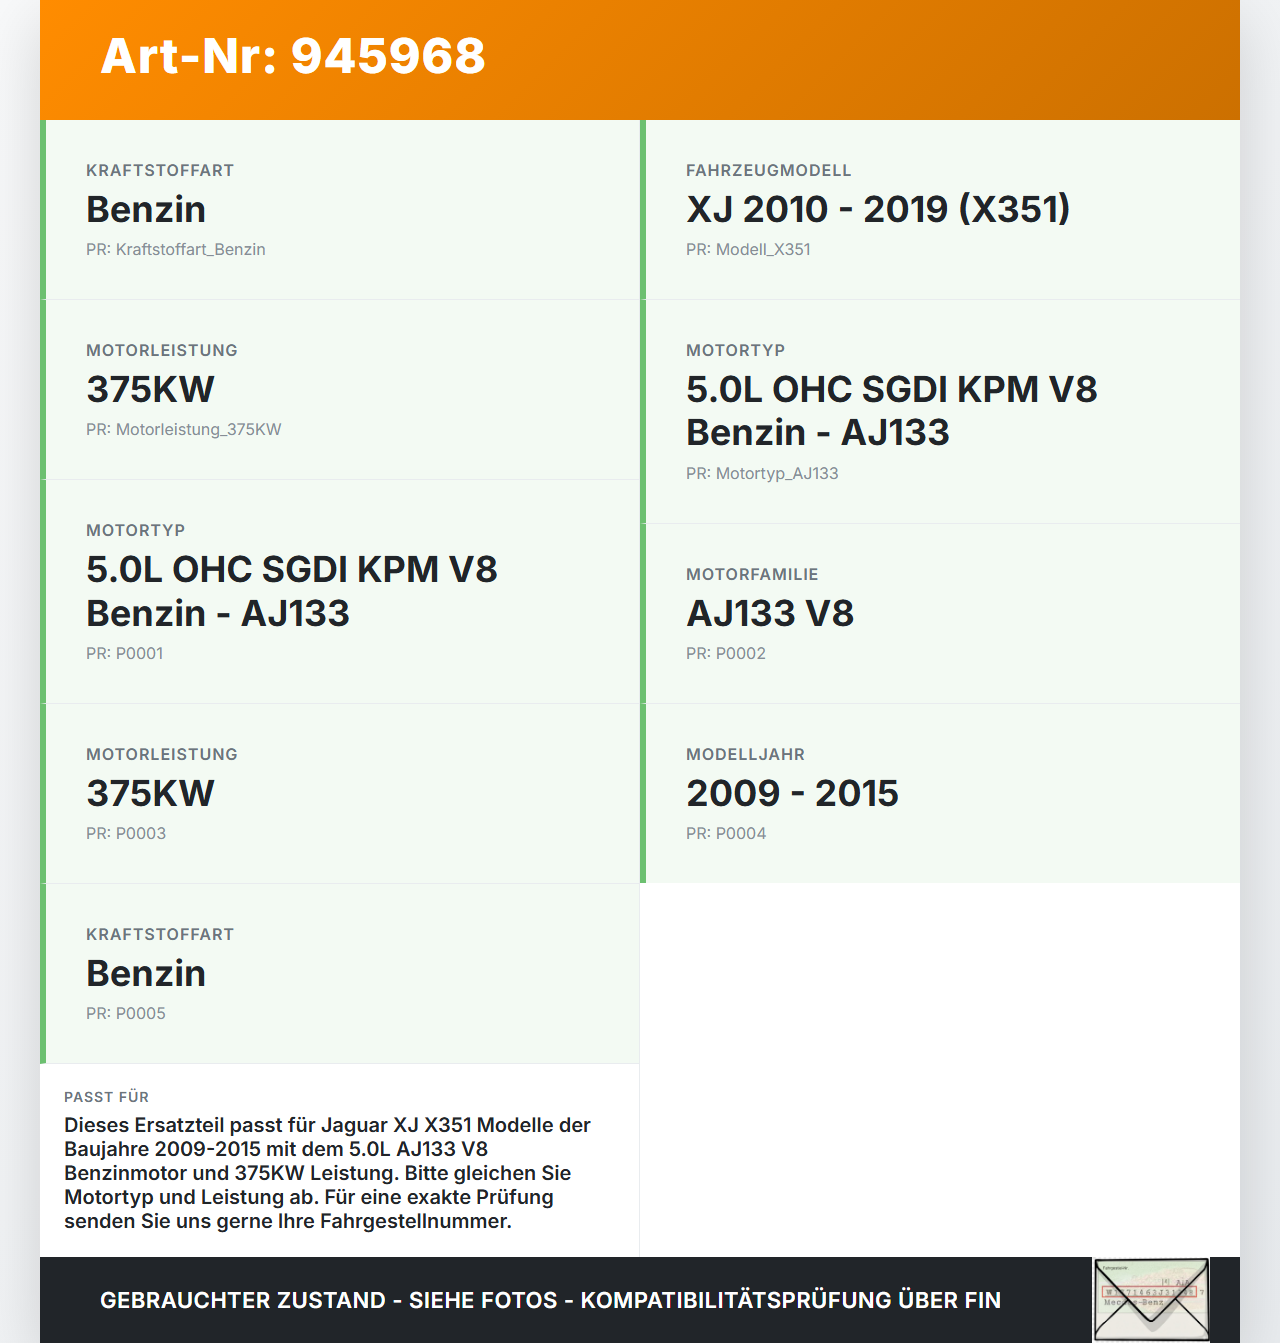Click the Gebrauchter Zustand footer banner text
The width and height of the screenshot is (1280, 1344).
pyautogui.click(x=550, y=1300)
